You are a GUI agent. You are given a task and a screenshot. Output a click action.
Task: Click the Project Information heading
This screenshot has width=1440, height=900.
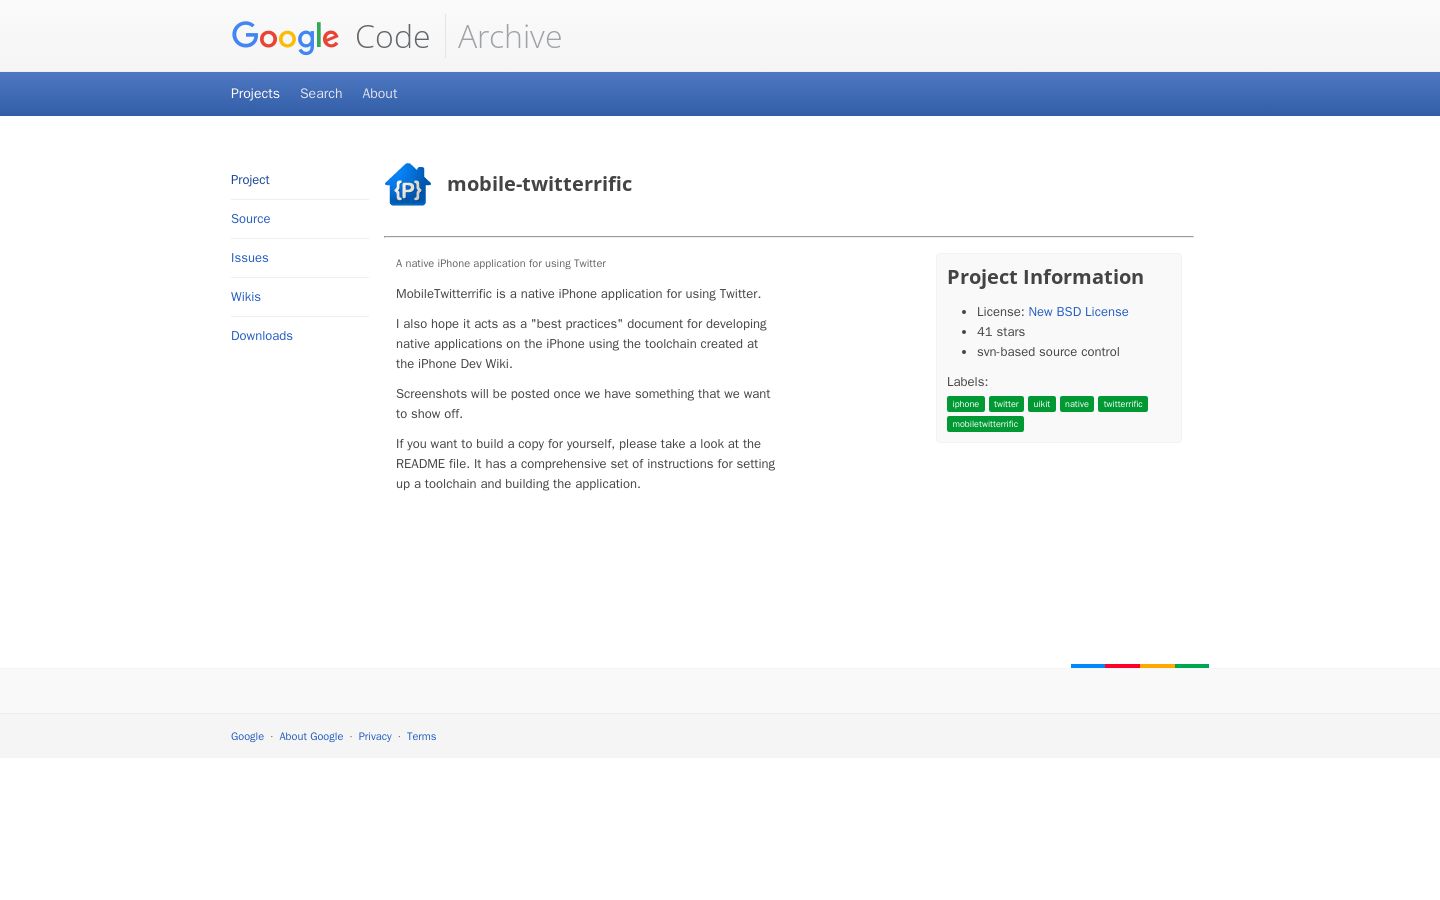pos(1045,277)
